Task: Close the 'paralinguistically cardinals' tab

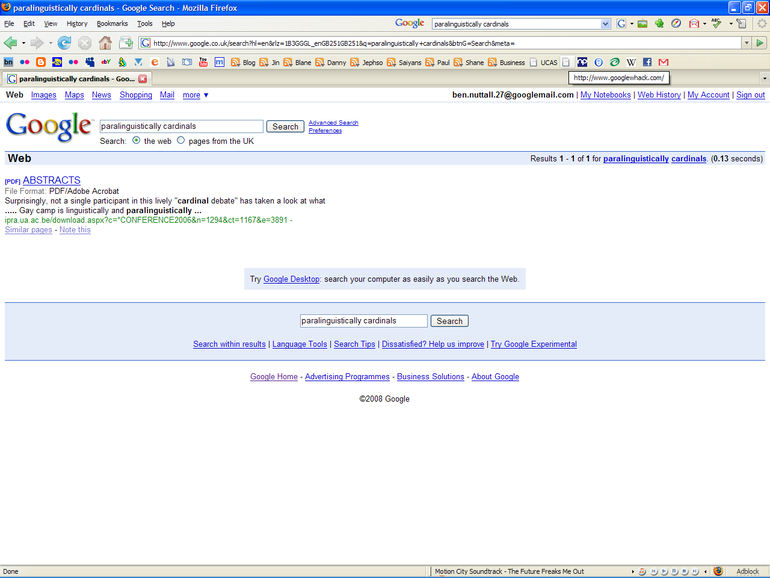Action: coord(142,79)
